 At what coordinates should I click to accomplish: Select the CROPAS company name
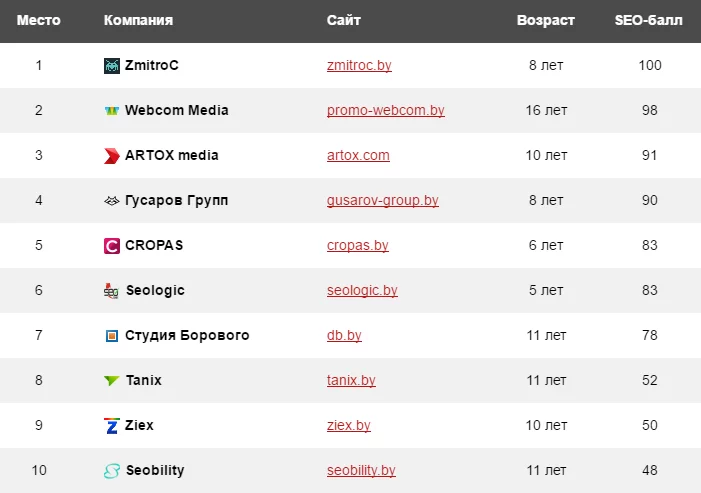click(154, 245)
